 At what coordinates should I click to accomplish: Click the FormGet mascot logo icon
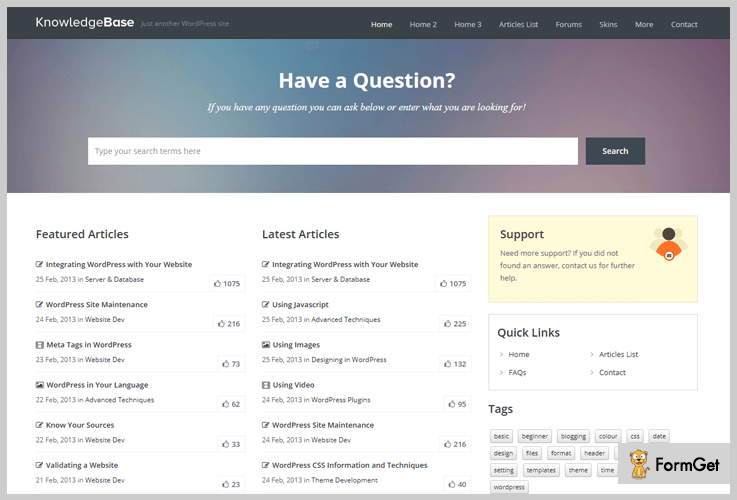(637, 464)
